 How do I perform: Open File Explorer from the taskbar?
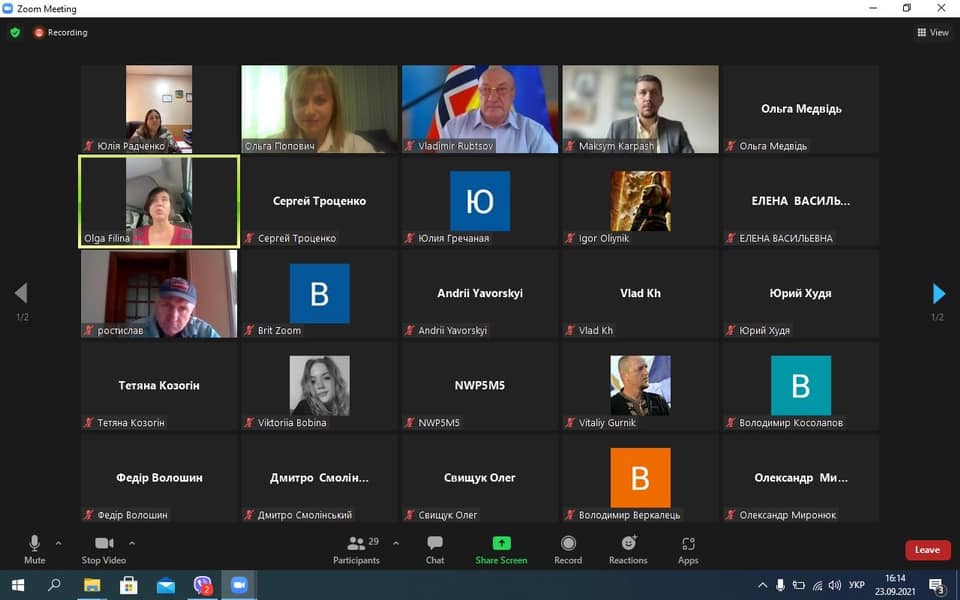coord(92,585)
